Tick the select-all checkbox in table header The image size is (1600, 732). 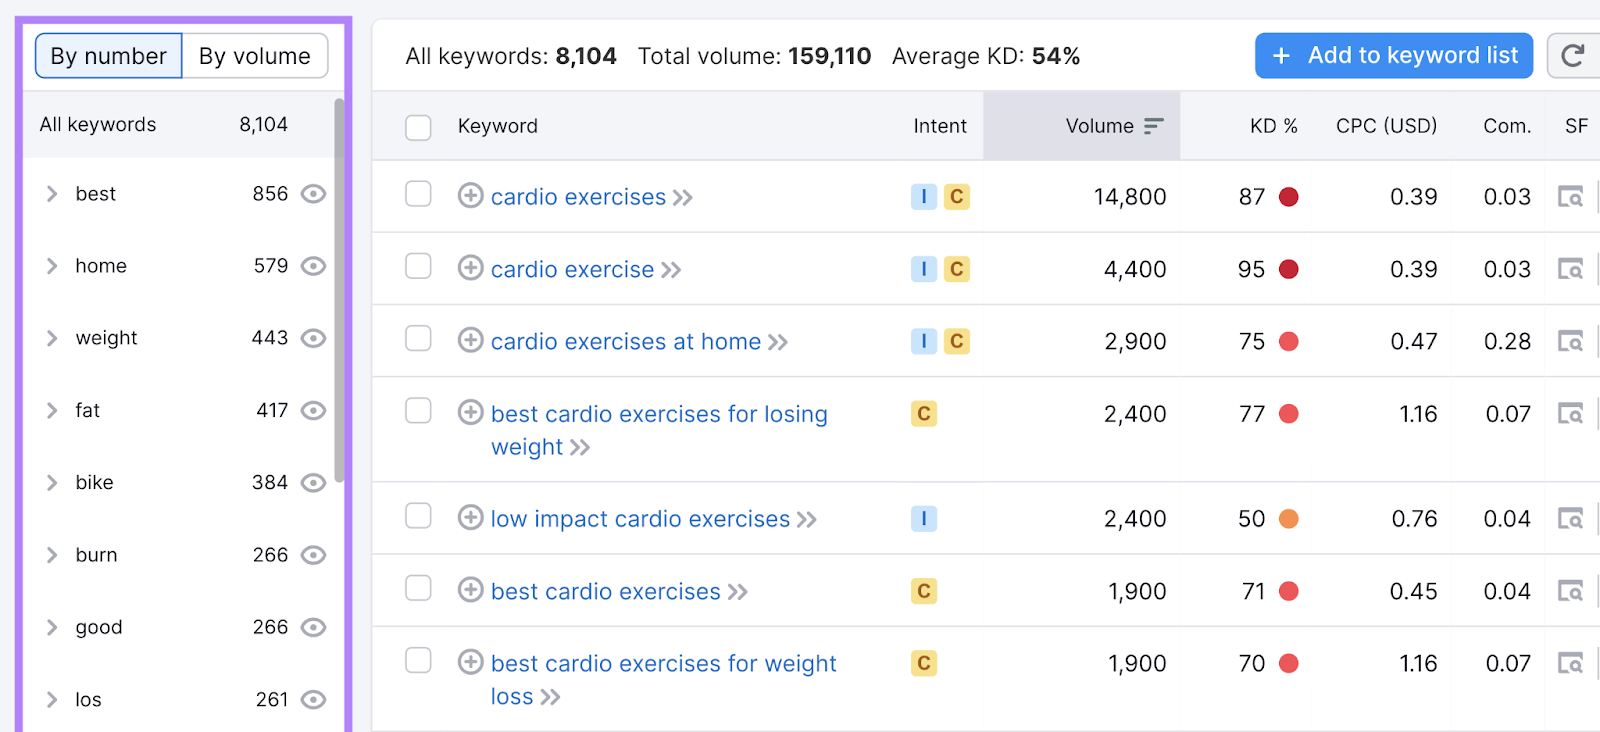tap(418, 127)
